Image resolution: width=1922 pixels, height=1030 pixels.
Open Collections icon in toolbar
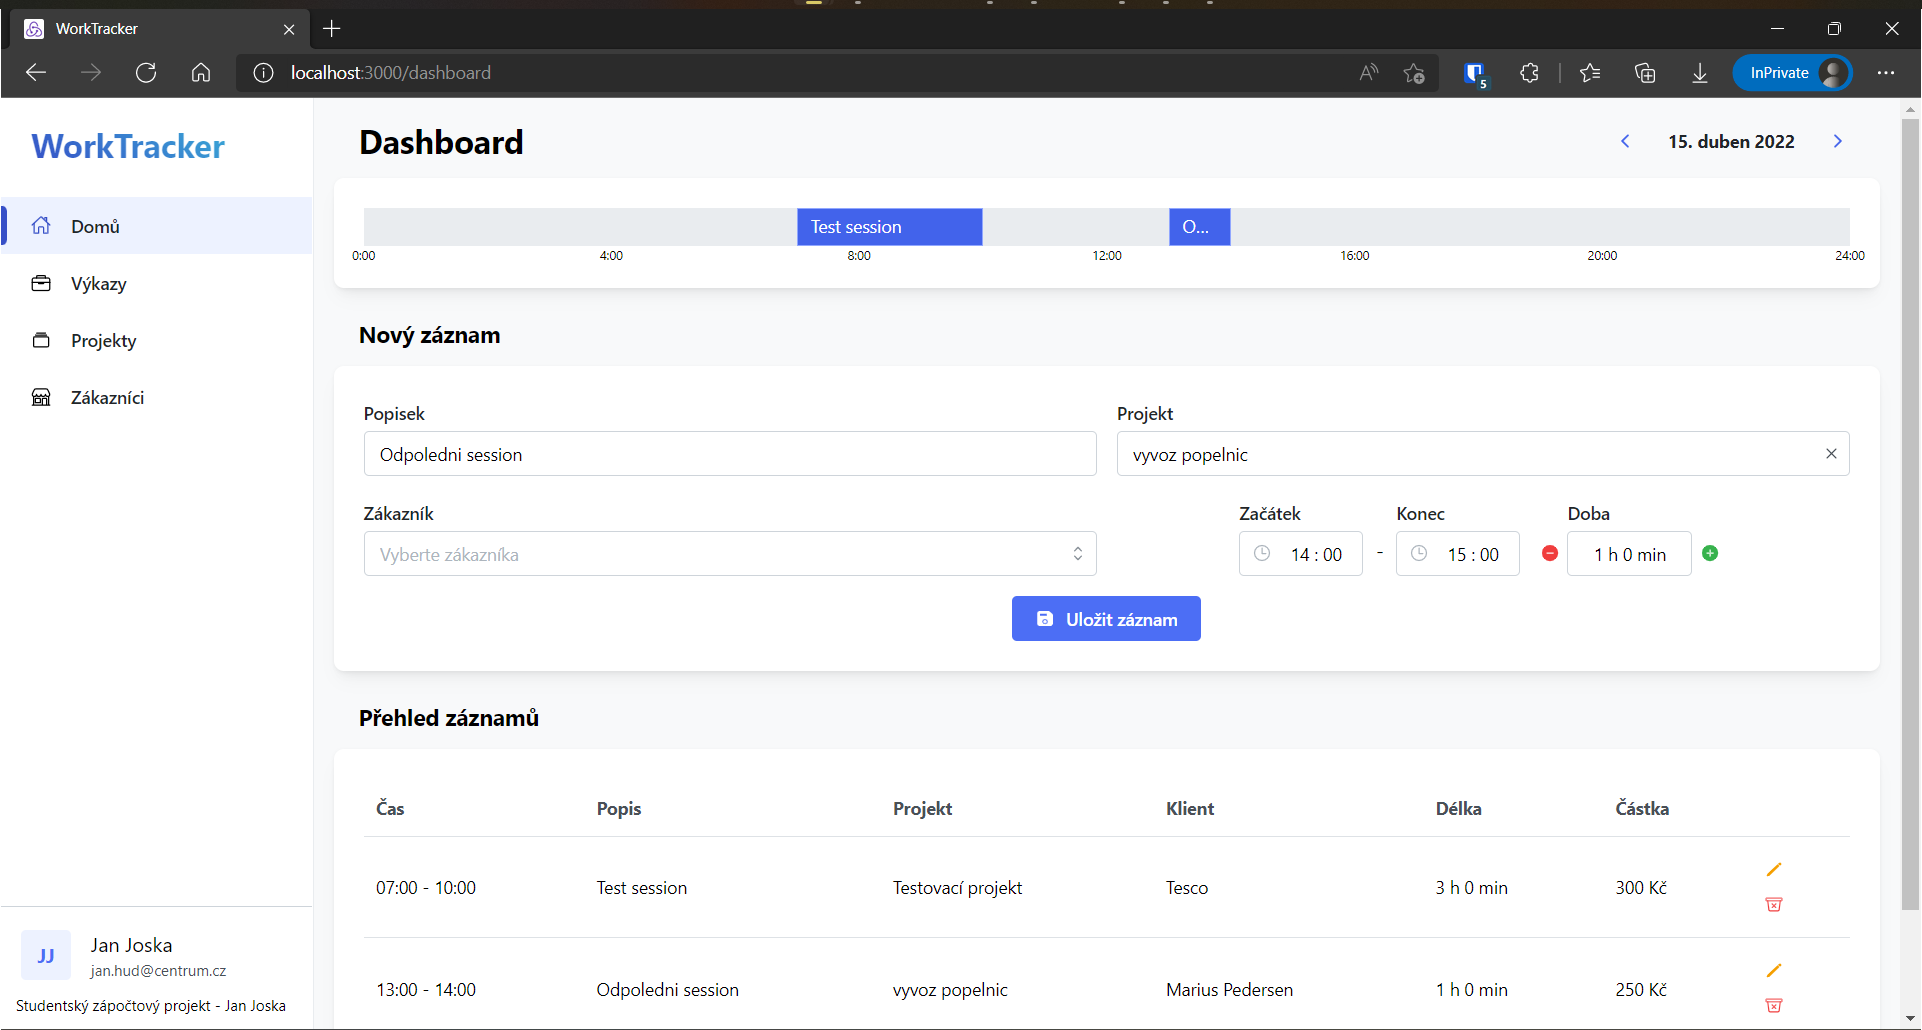pos(1645,72)
